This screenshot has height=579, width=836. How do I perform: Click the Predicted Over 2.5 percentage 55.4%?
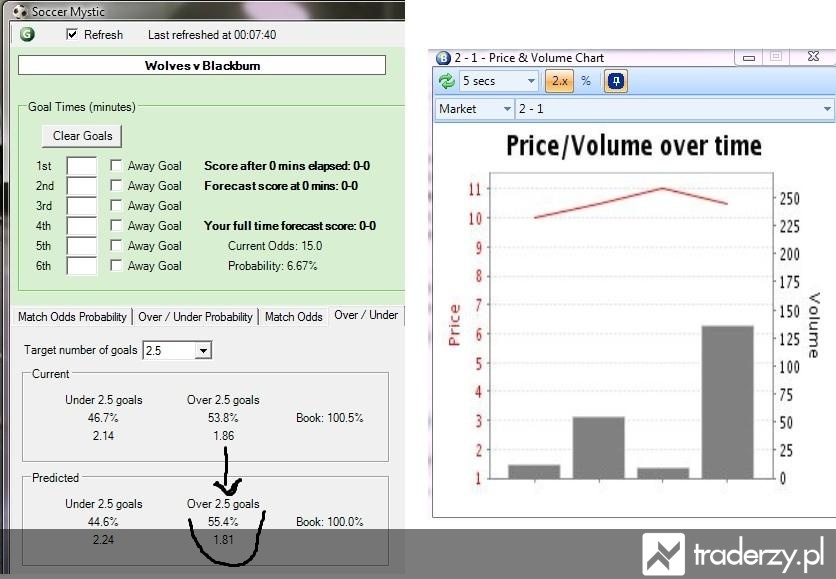point(223,521)
